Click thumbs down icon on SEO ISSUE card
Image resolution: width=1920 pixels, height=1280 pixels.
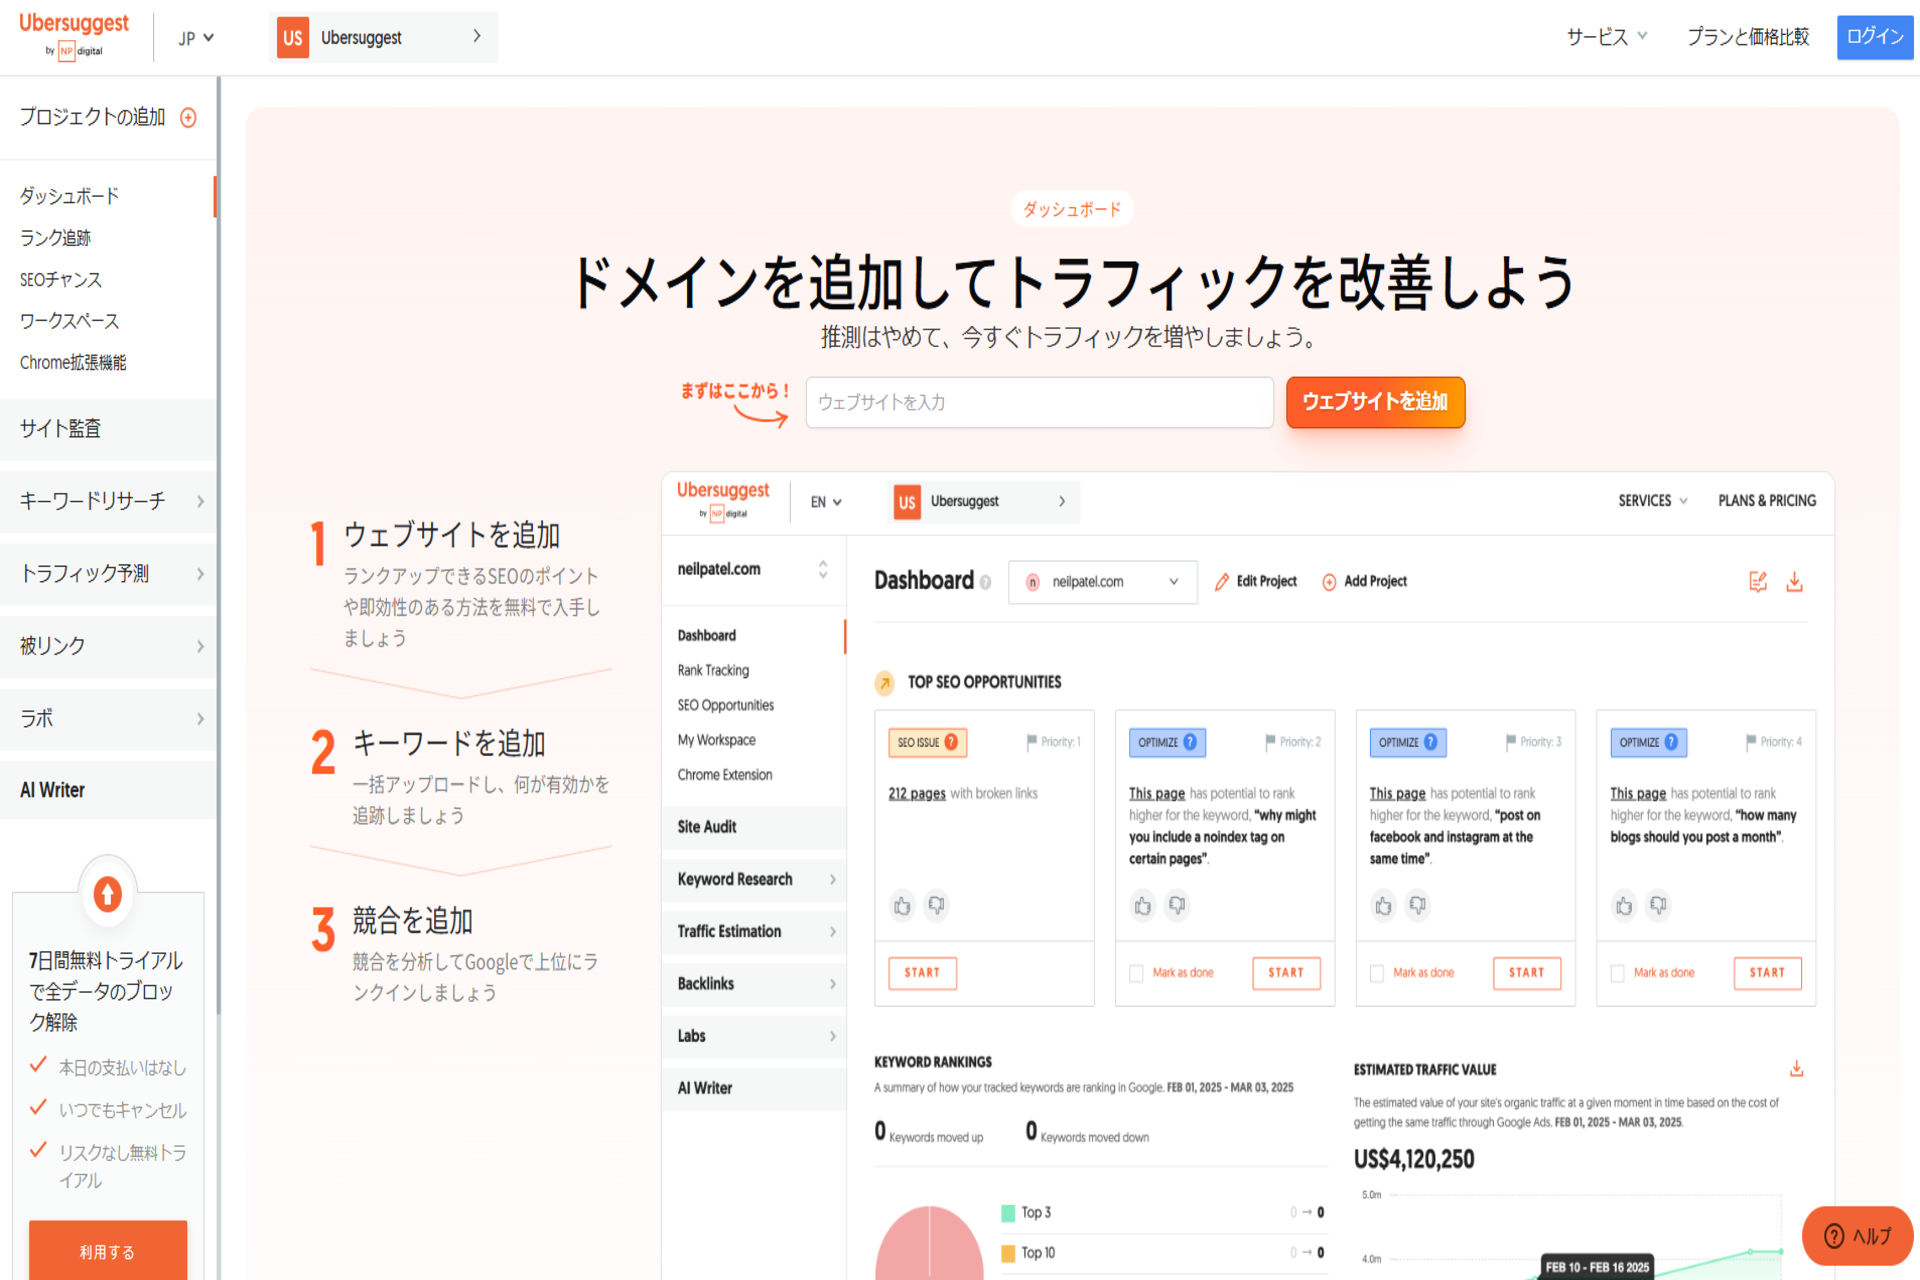pyautogui.click(x=936, y=906)
